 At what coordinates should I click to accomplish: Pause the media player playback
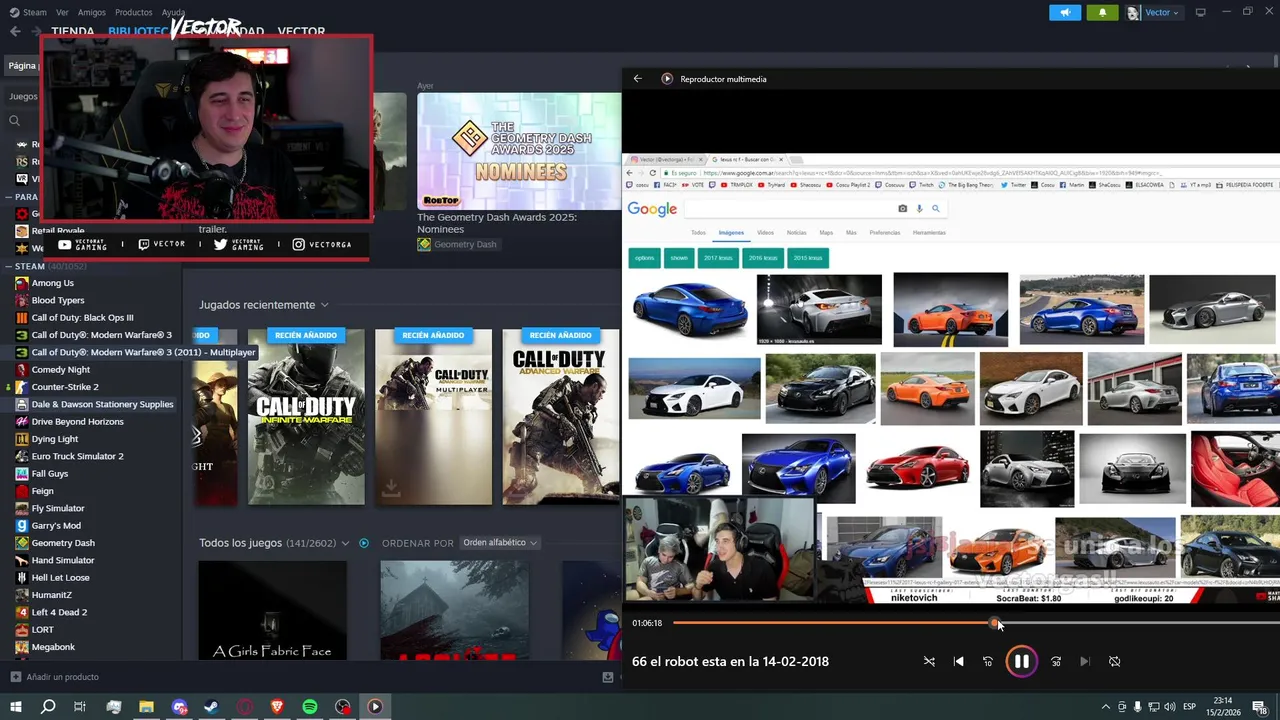1021,661
